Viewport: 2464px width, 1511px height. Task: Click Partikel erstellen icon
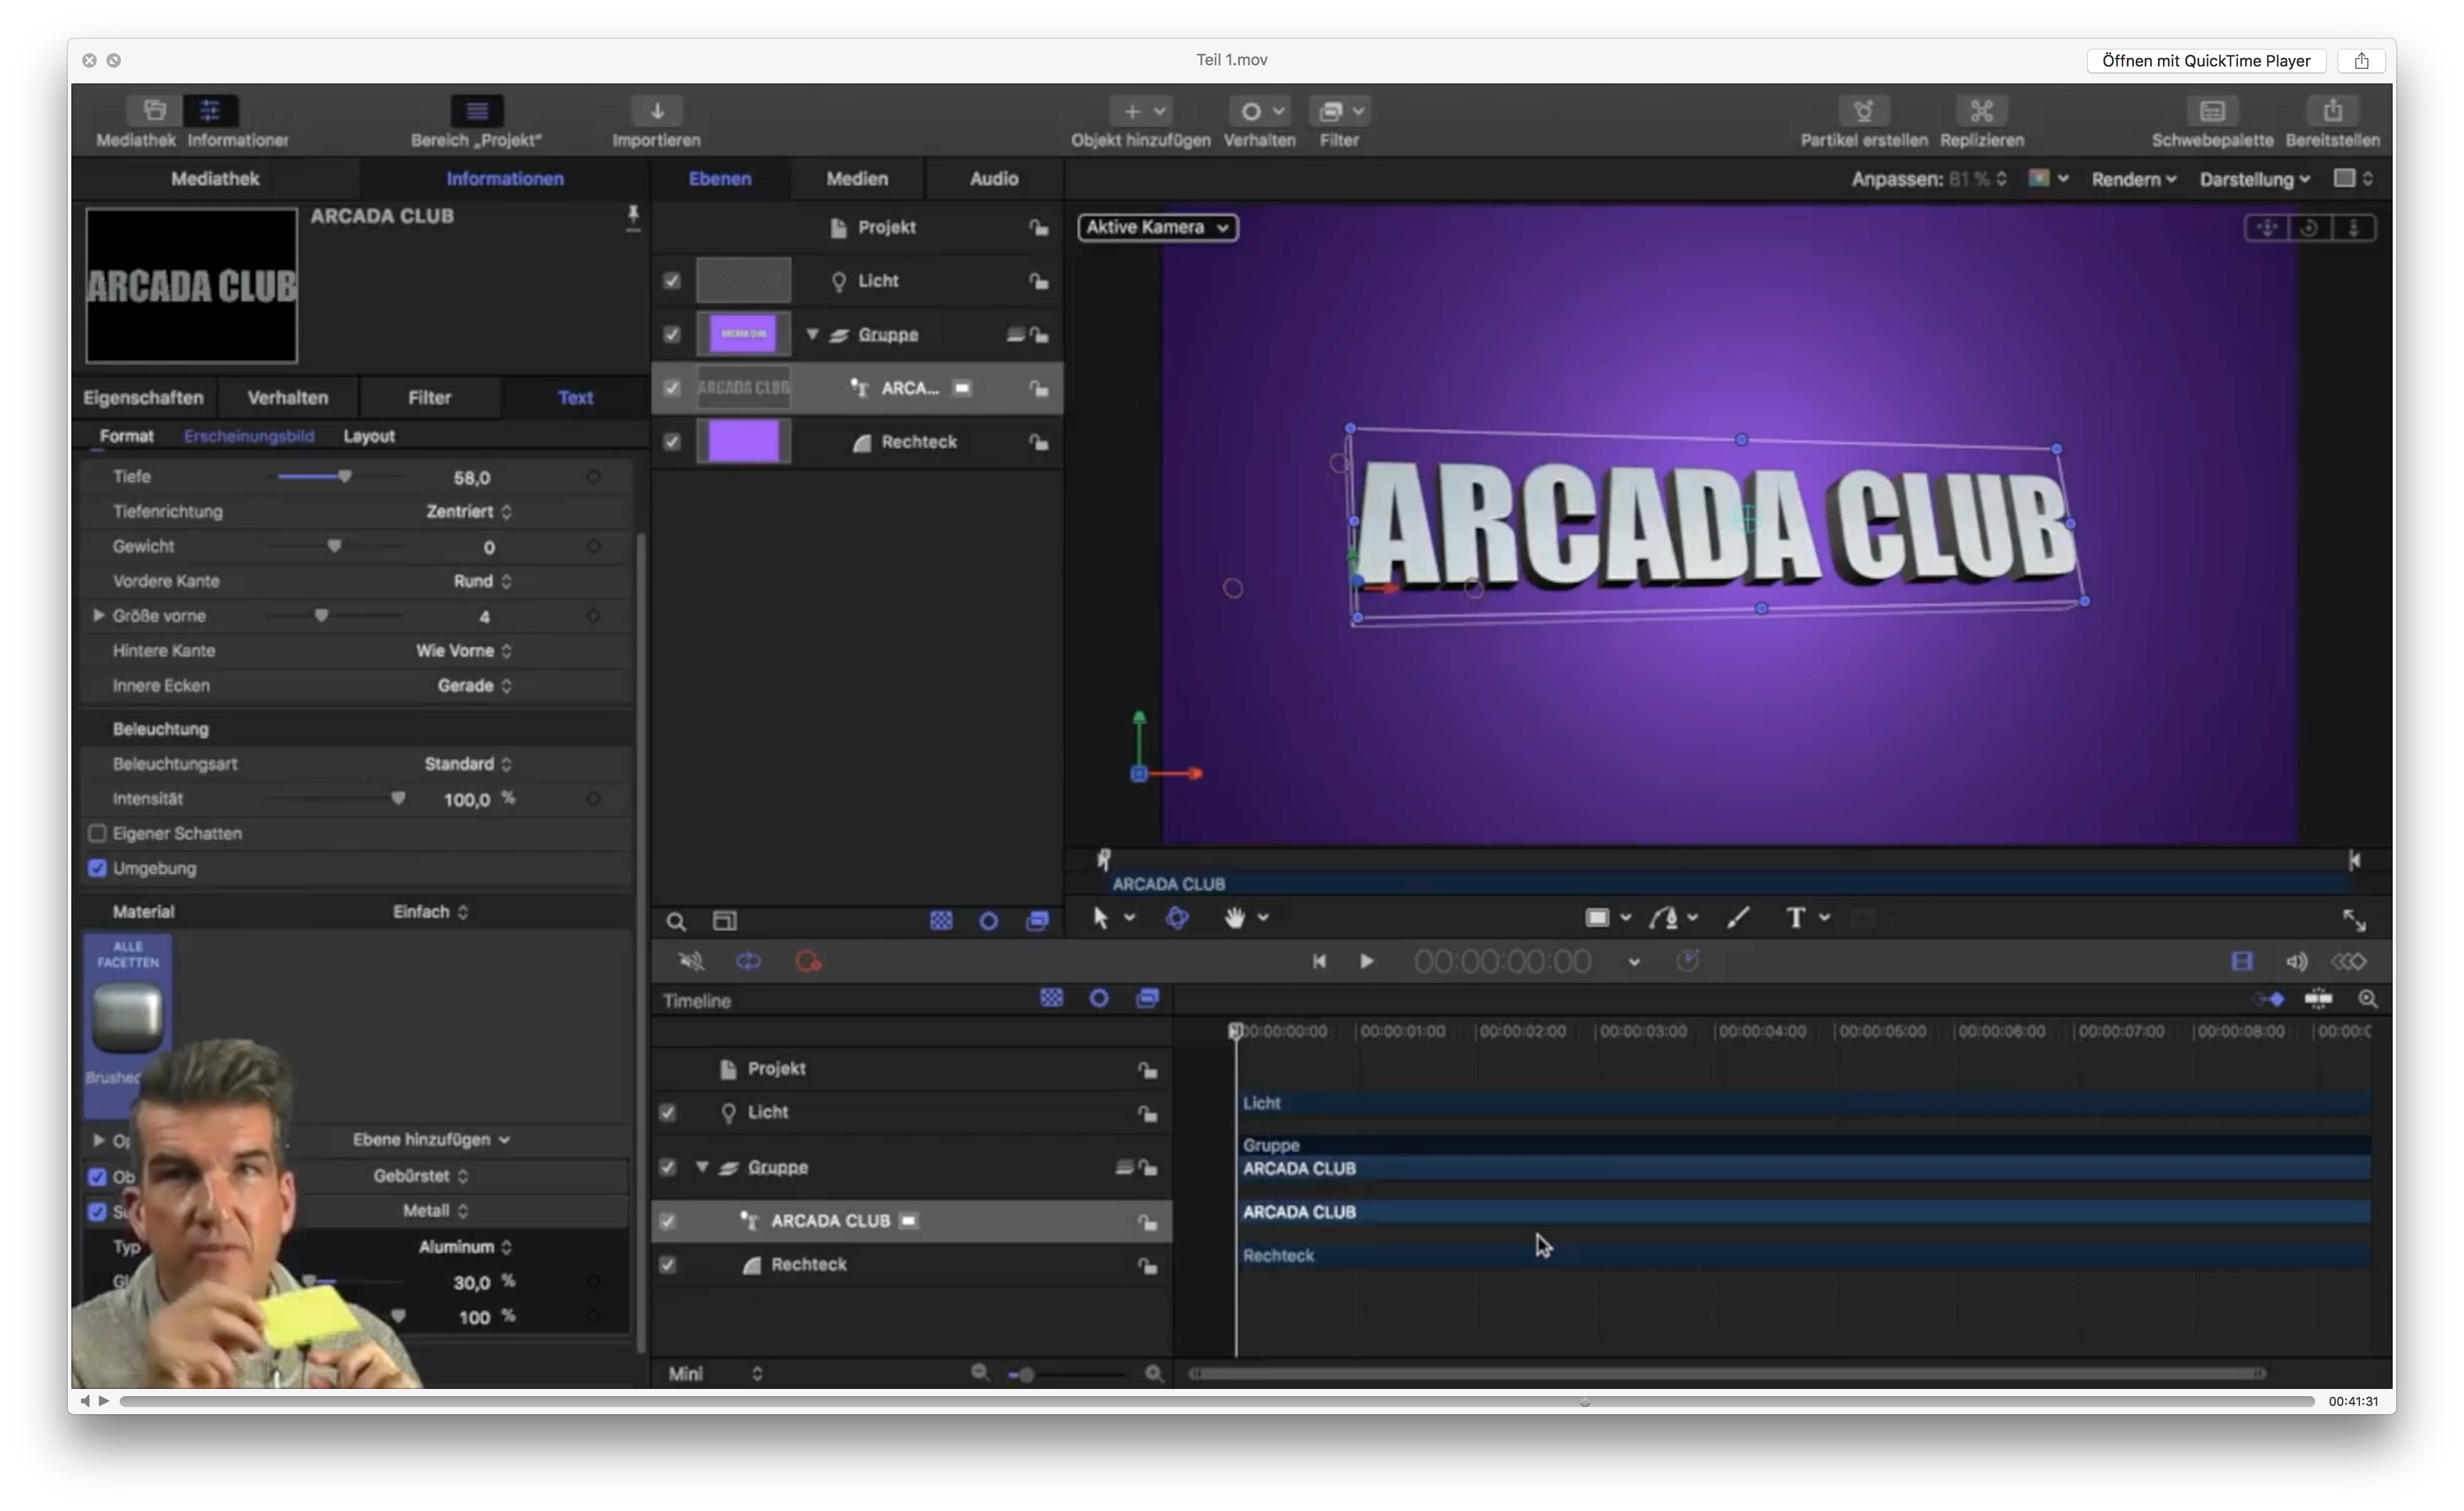[1864, 110]
